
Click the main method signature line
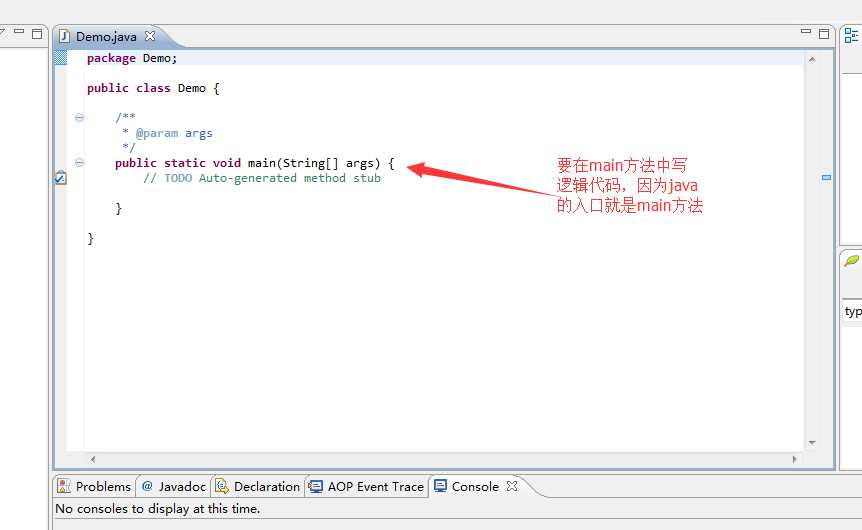[255, 163]
